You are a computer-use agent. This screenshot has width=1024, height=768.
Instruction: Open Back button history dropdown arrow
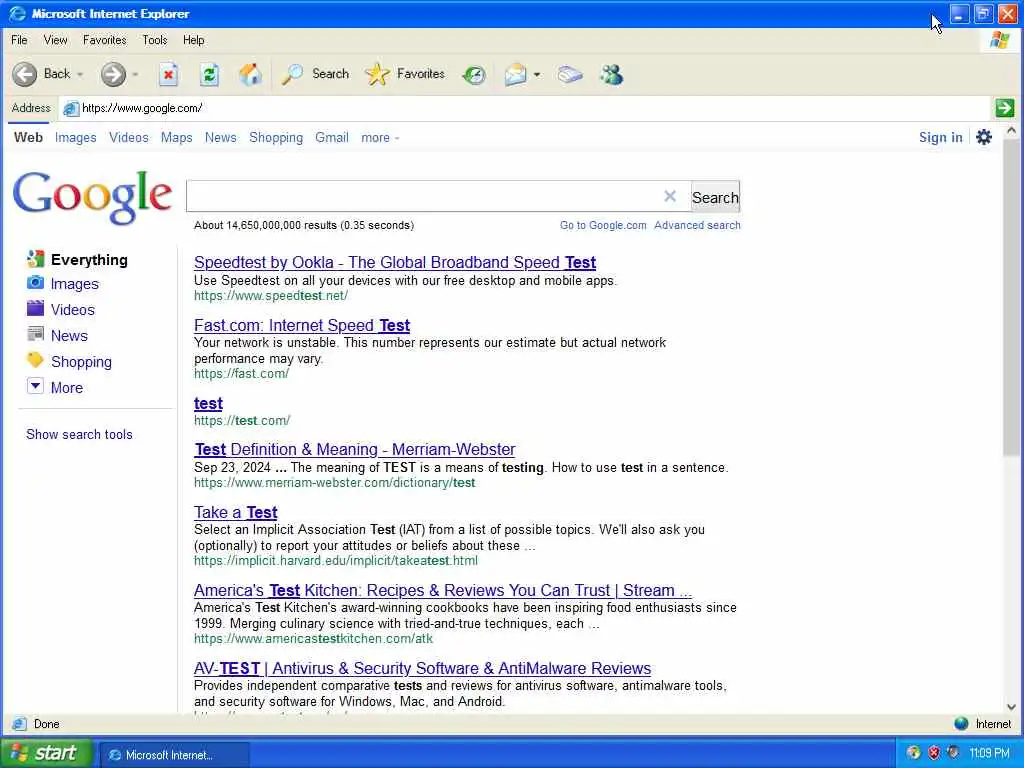tap(80, 74)
